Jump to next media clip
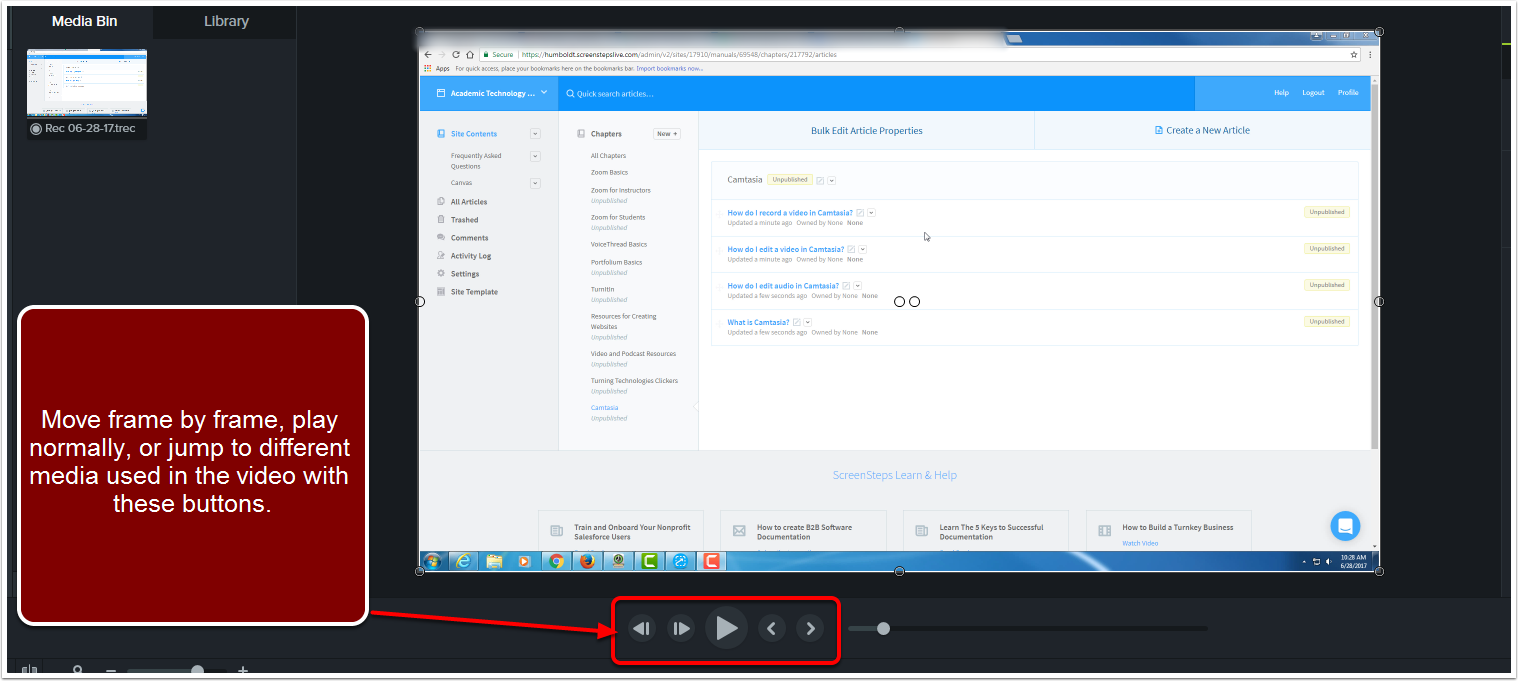The height and width of the screenshot is (681, 1518). [810, 629]
